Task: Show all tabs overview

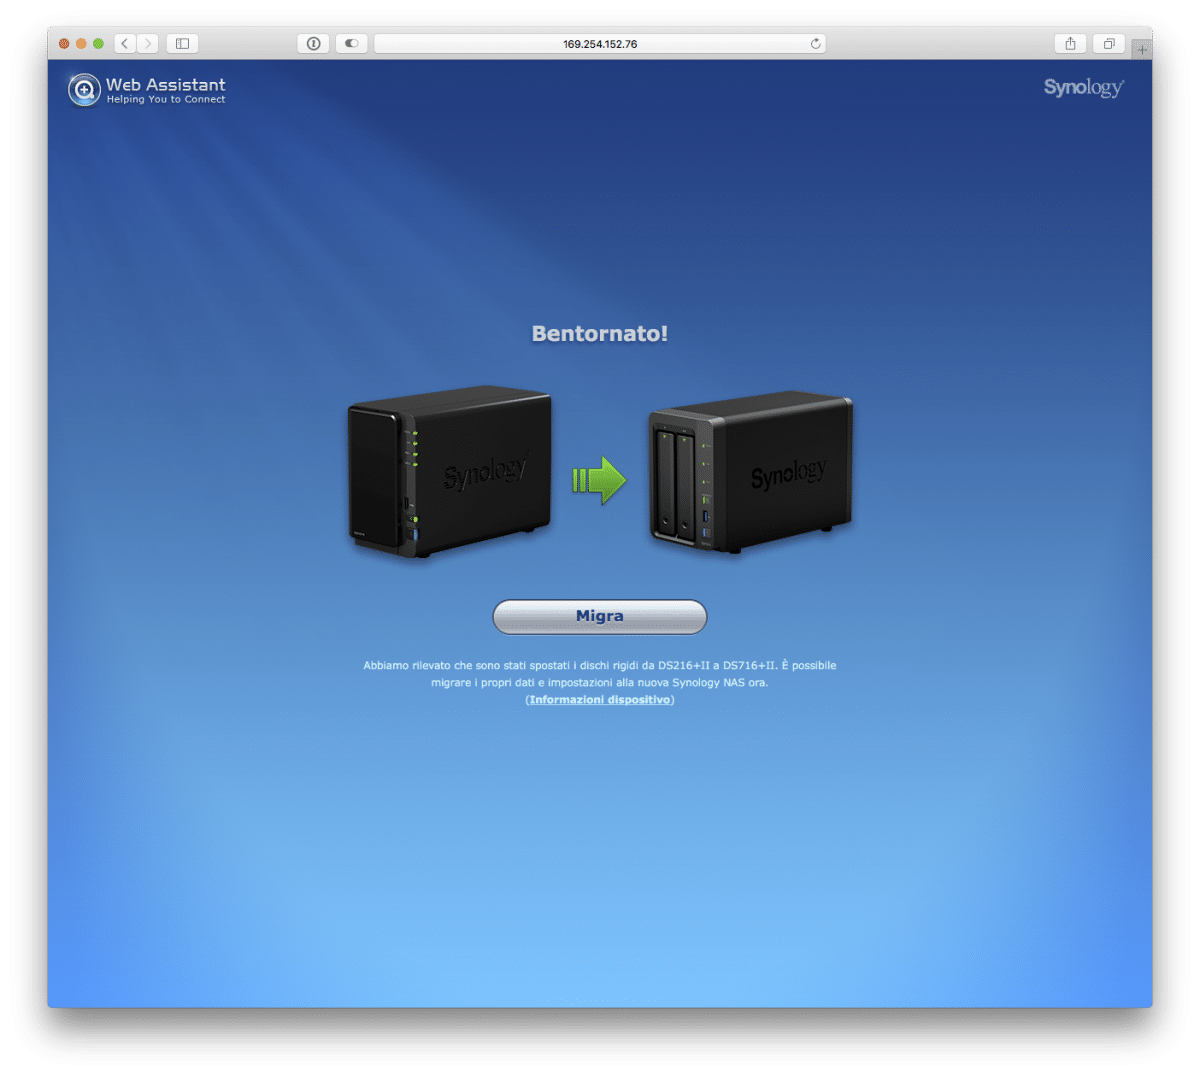Action: tap(1108, 44)
